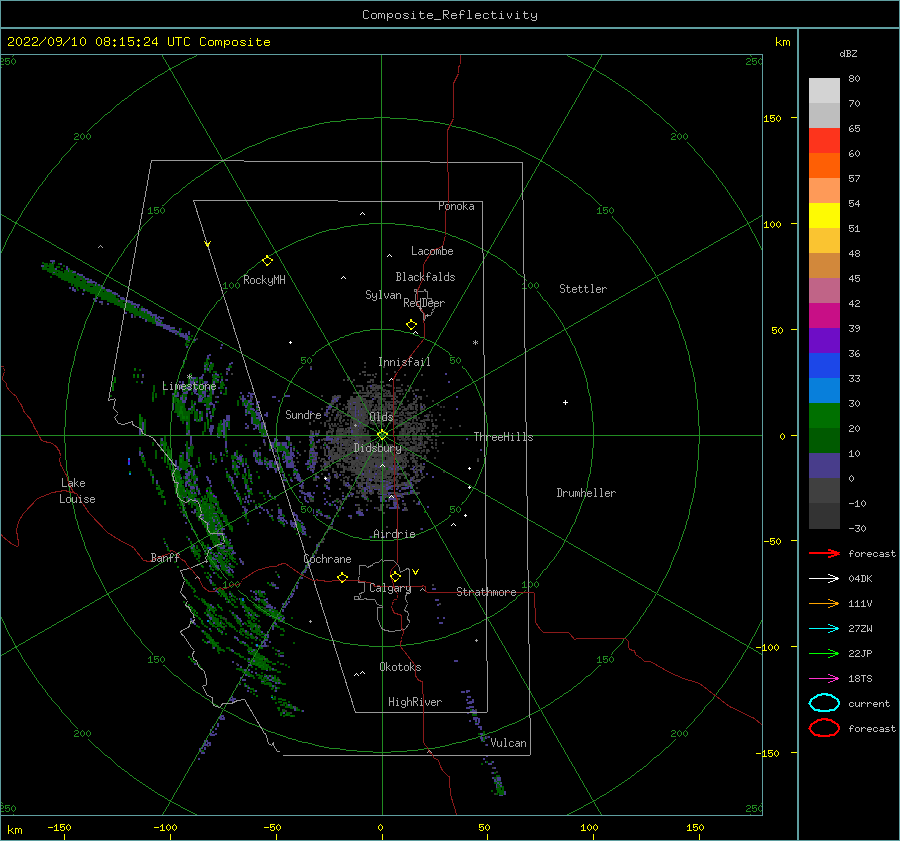Click the dBZ legend heading

(848, 53)
